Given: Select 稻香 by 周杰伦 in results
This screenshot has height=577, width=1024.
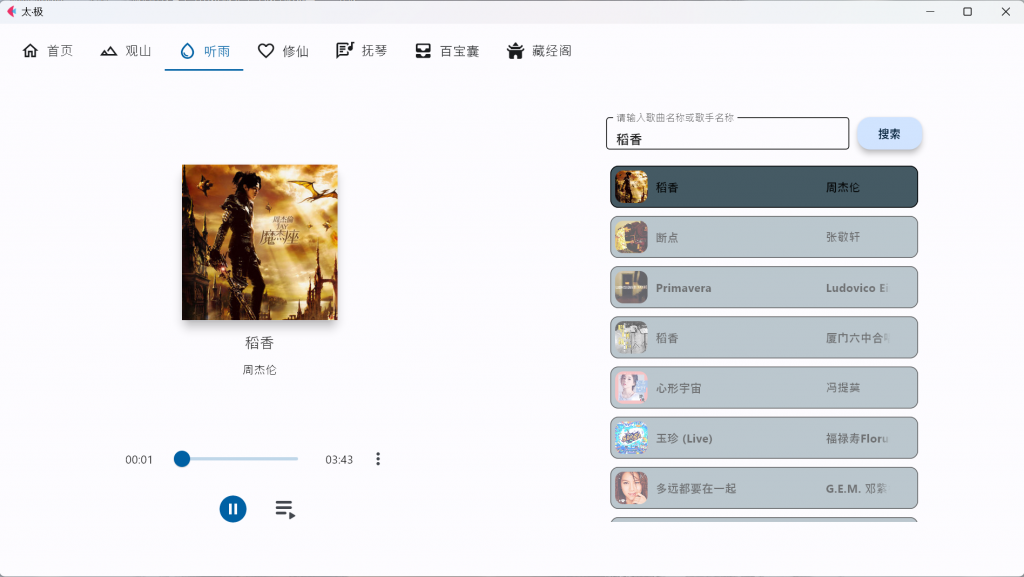Looking at the screenshot, I should [764, 187].
